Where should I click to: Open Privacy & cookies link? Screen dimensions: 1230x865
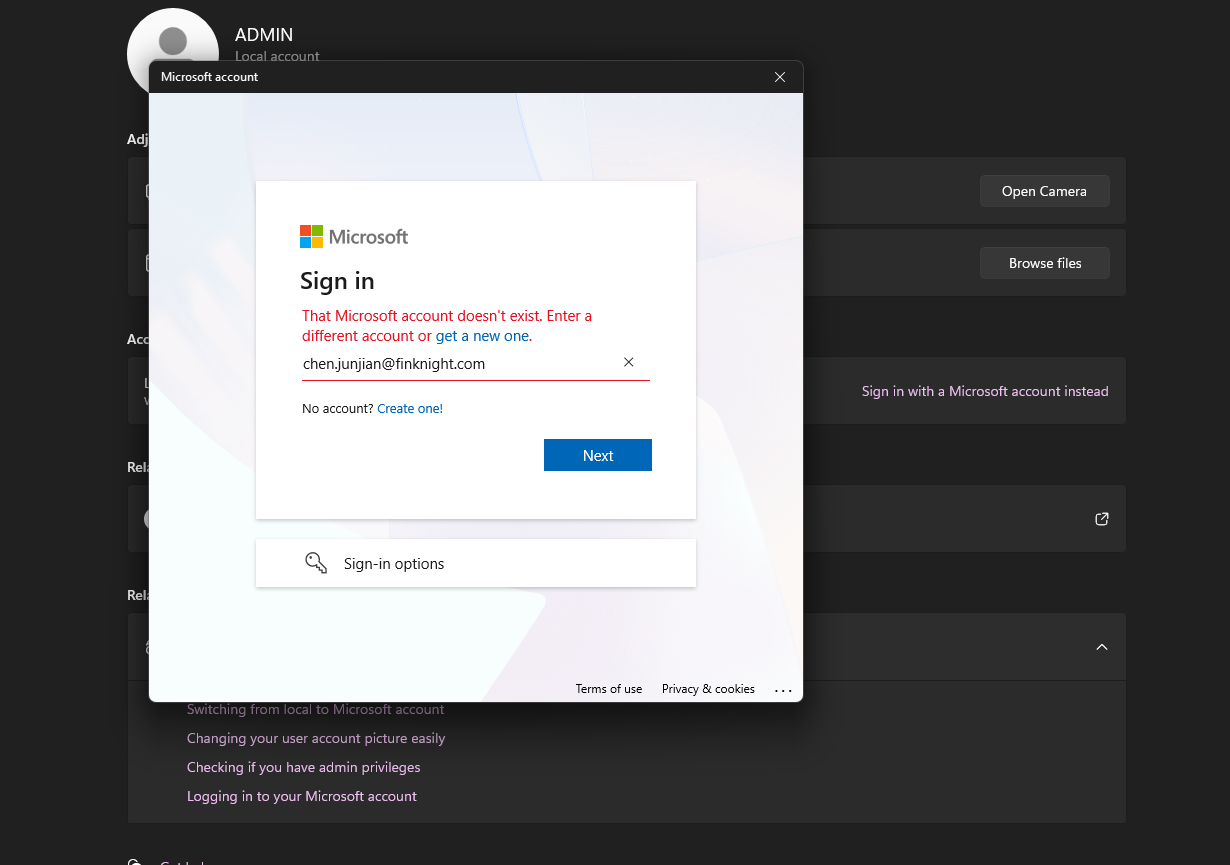point(708,689)
